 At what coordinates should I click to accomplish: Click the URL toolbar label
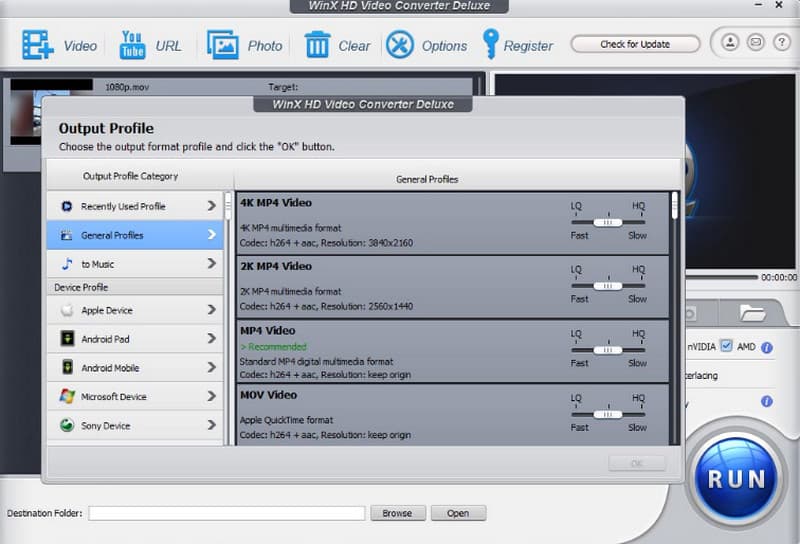(x=168, y=46)
